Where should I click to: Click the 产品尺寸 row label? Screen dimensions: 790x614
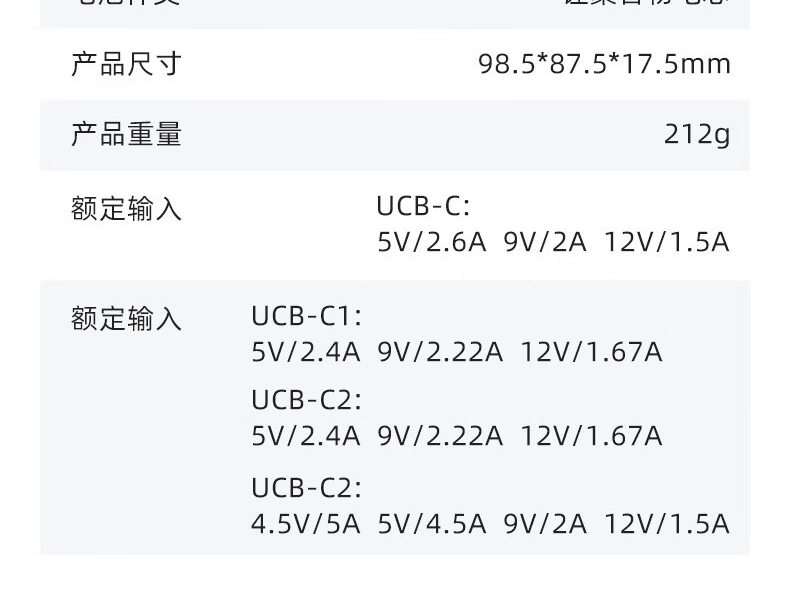tap(126, 64)
